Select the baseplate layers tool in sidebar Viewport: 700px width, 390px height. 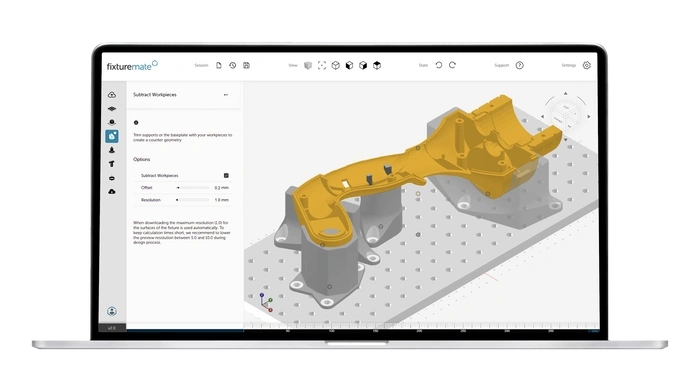[112, 108]
